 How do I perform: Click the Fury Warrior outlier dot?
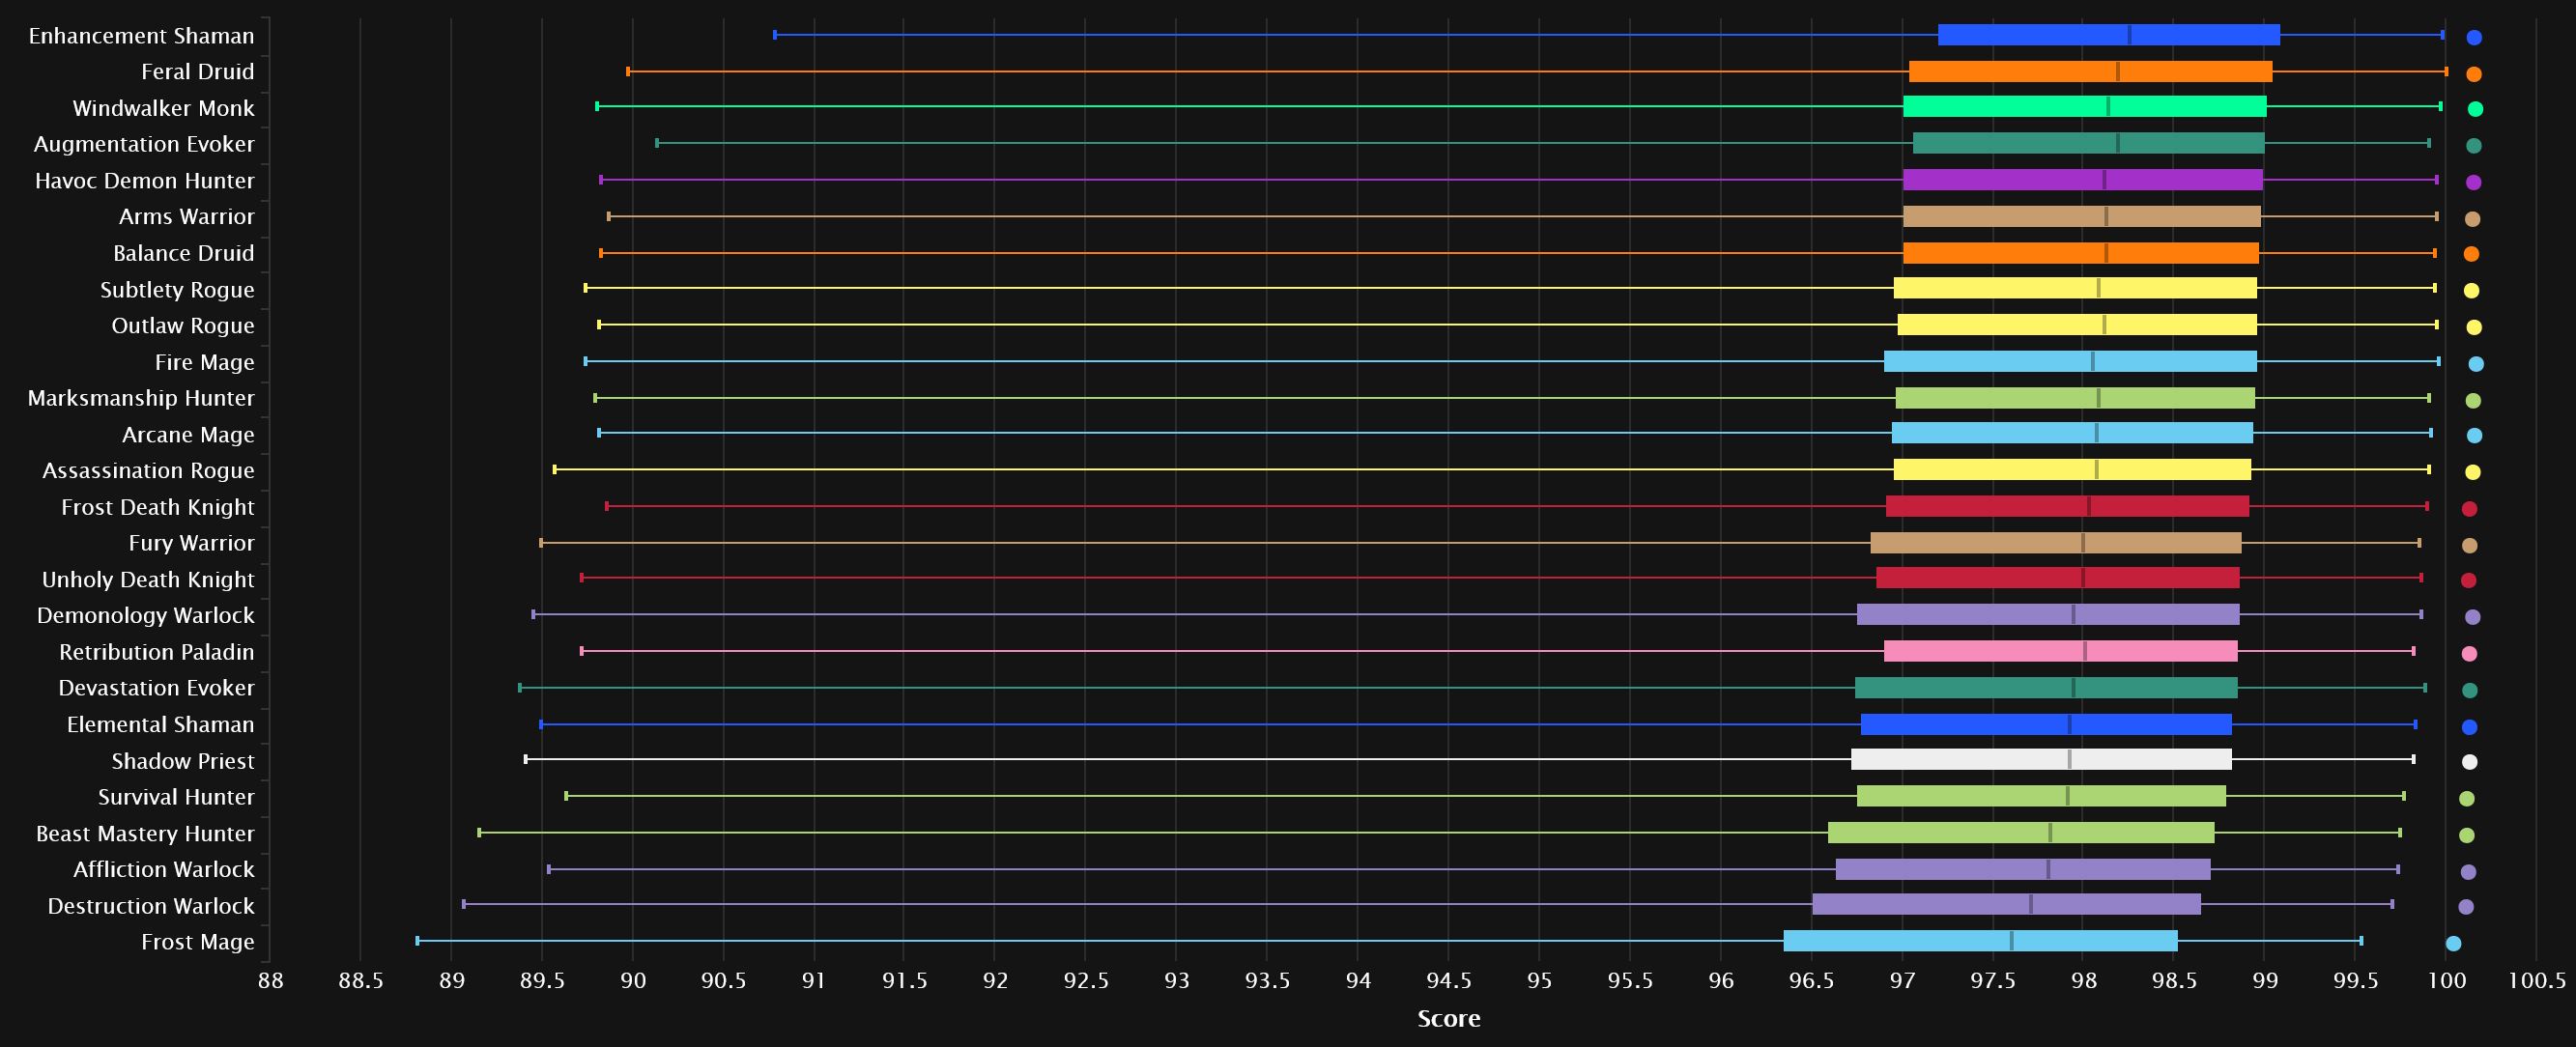[2469, 545]
